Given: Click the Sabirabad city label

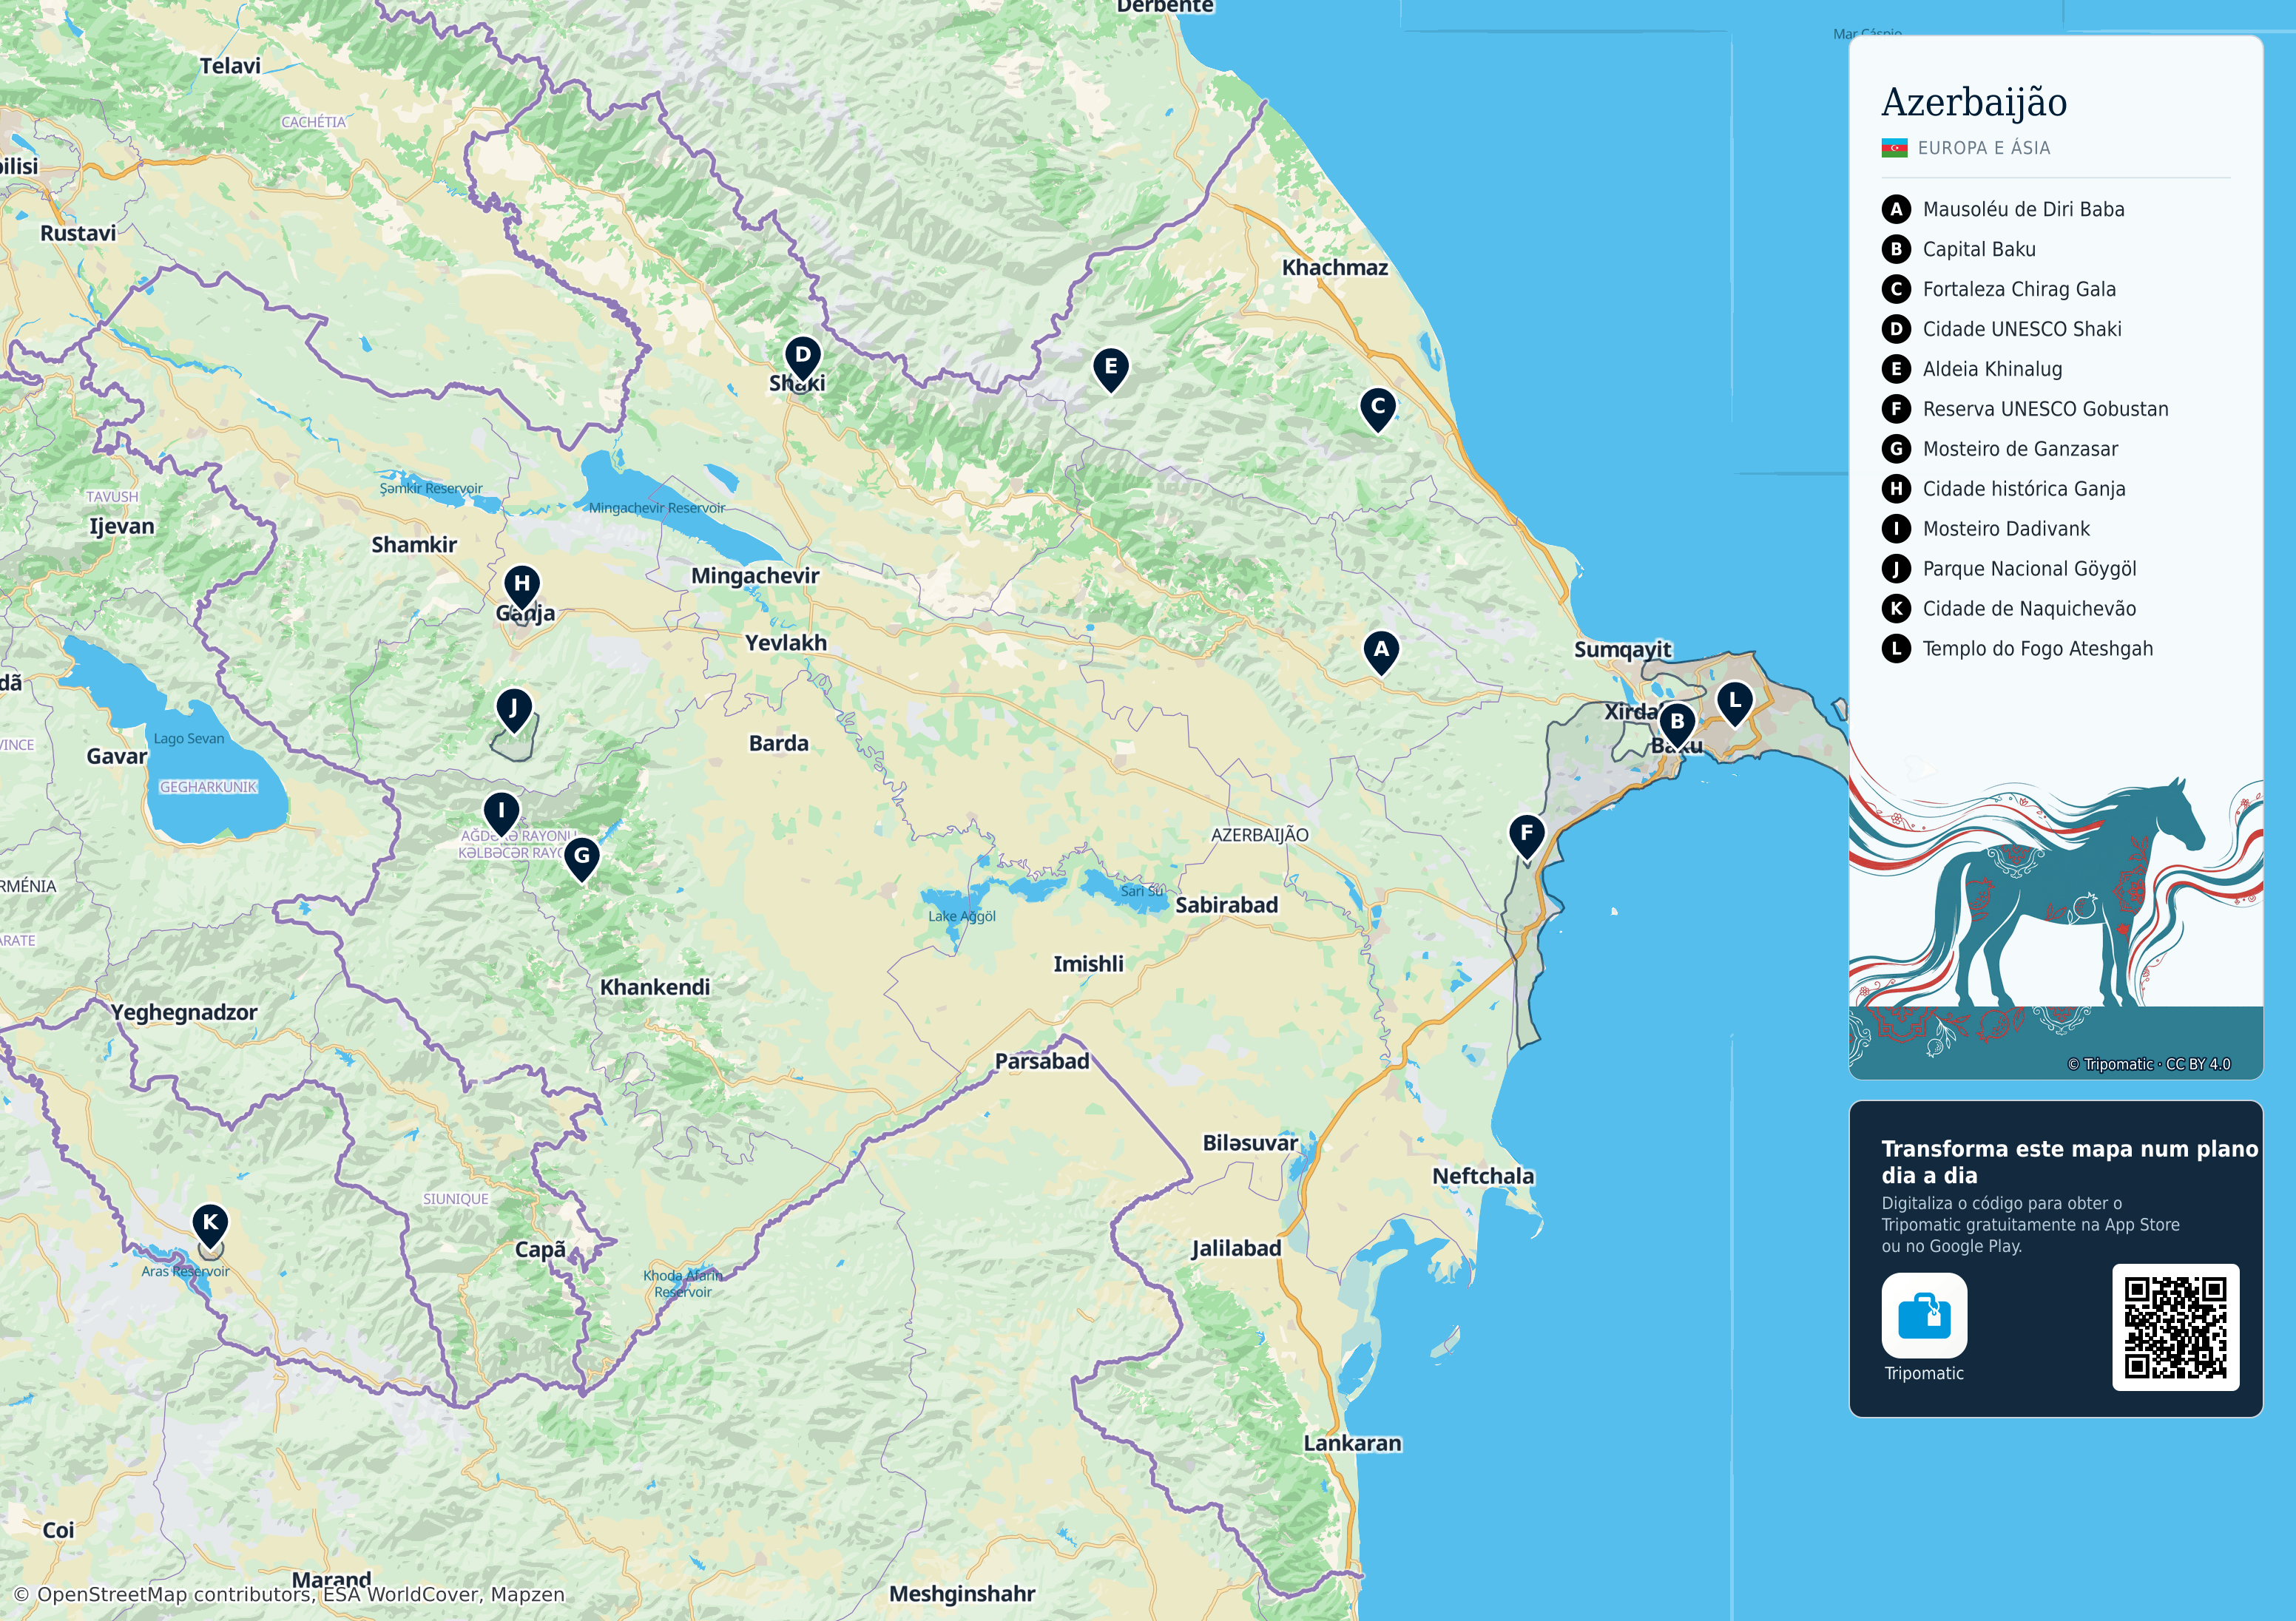Looking at the screenshot, I should coord(1226,905).
